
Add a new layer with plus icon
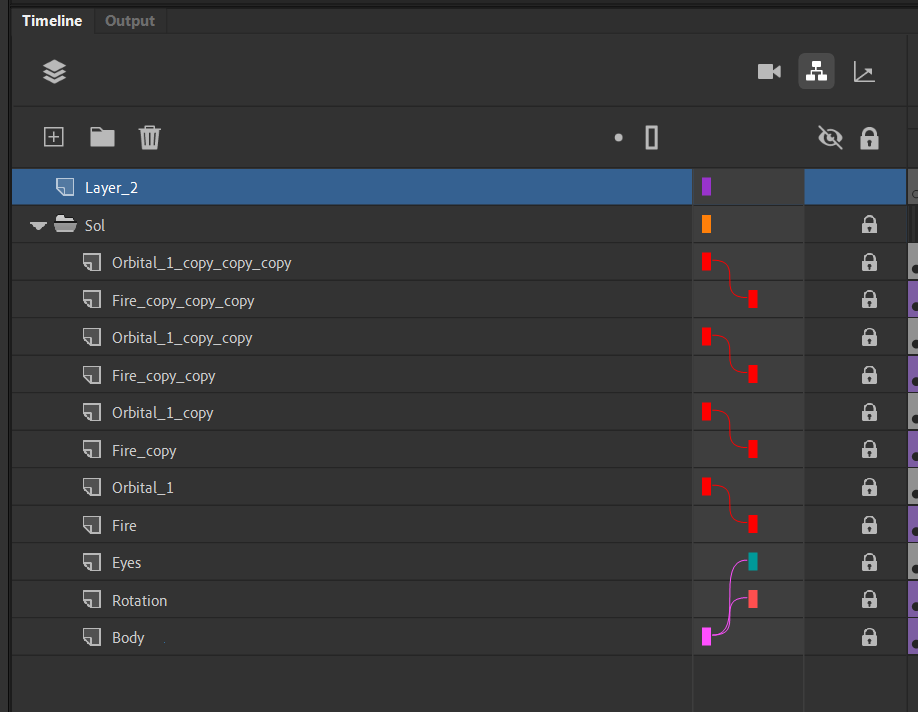[x=54, y=137]
